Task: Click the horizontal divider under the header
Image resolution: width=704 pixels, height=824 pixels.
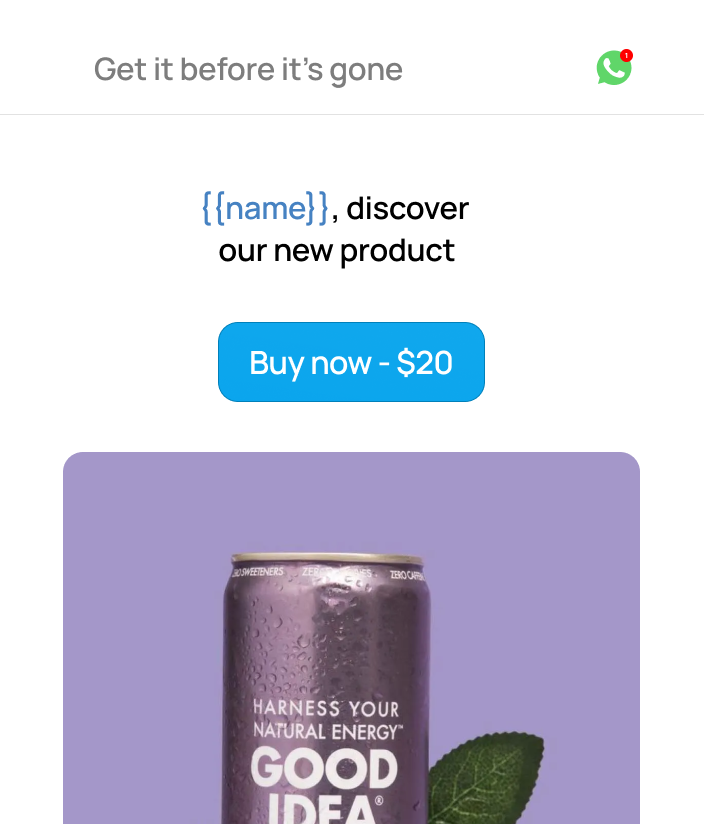Action: (352, 114)
